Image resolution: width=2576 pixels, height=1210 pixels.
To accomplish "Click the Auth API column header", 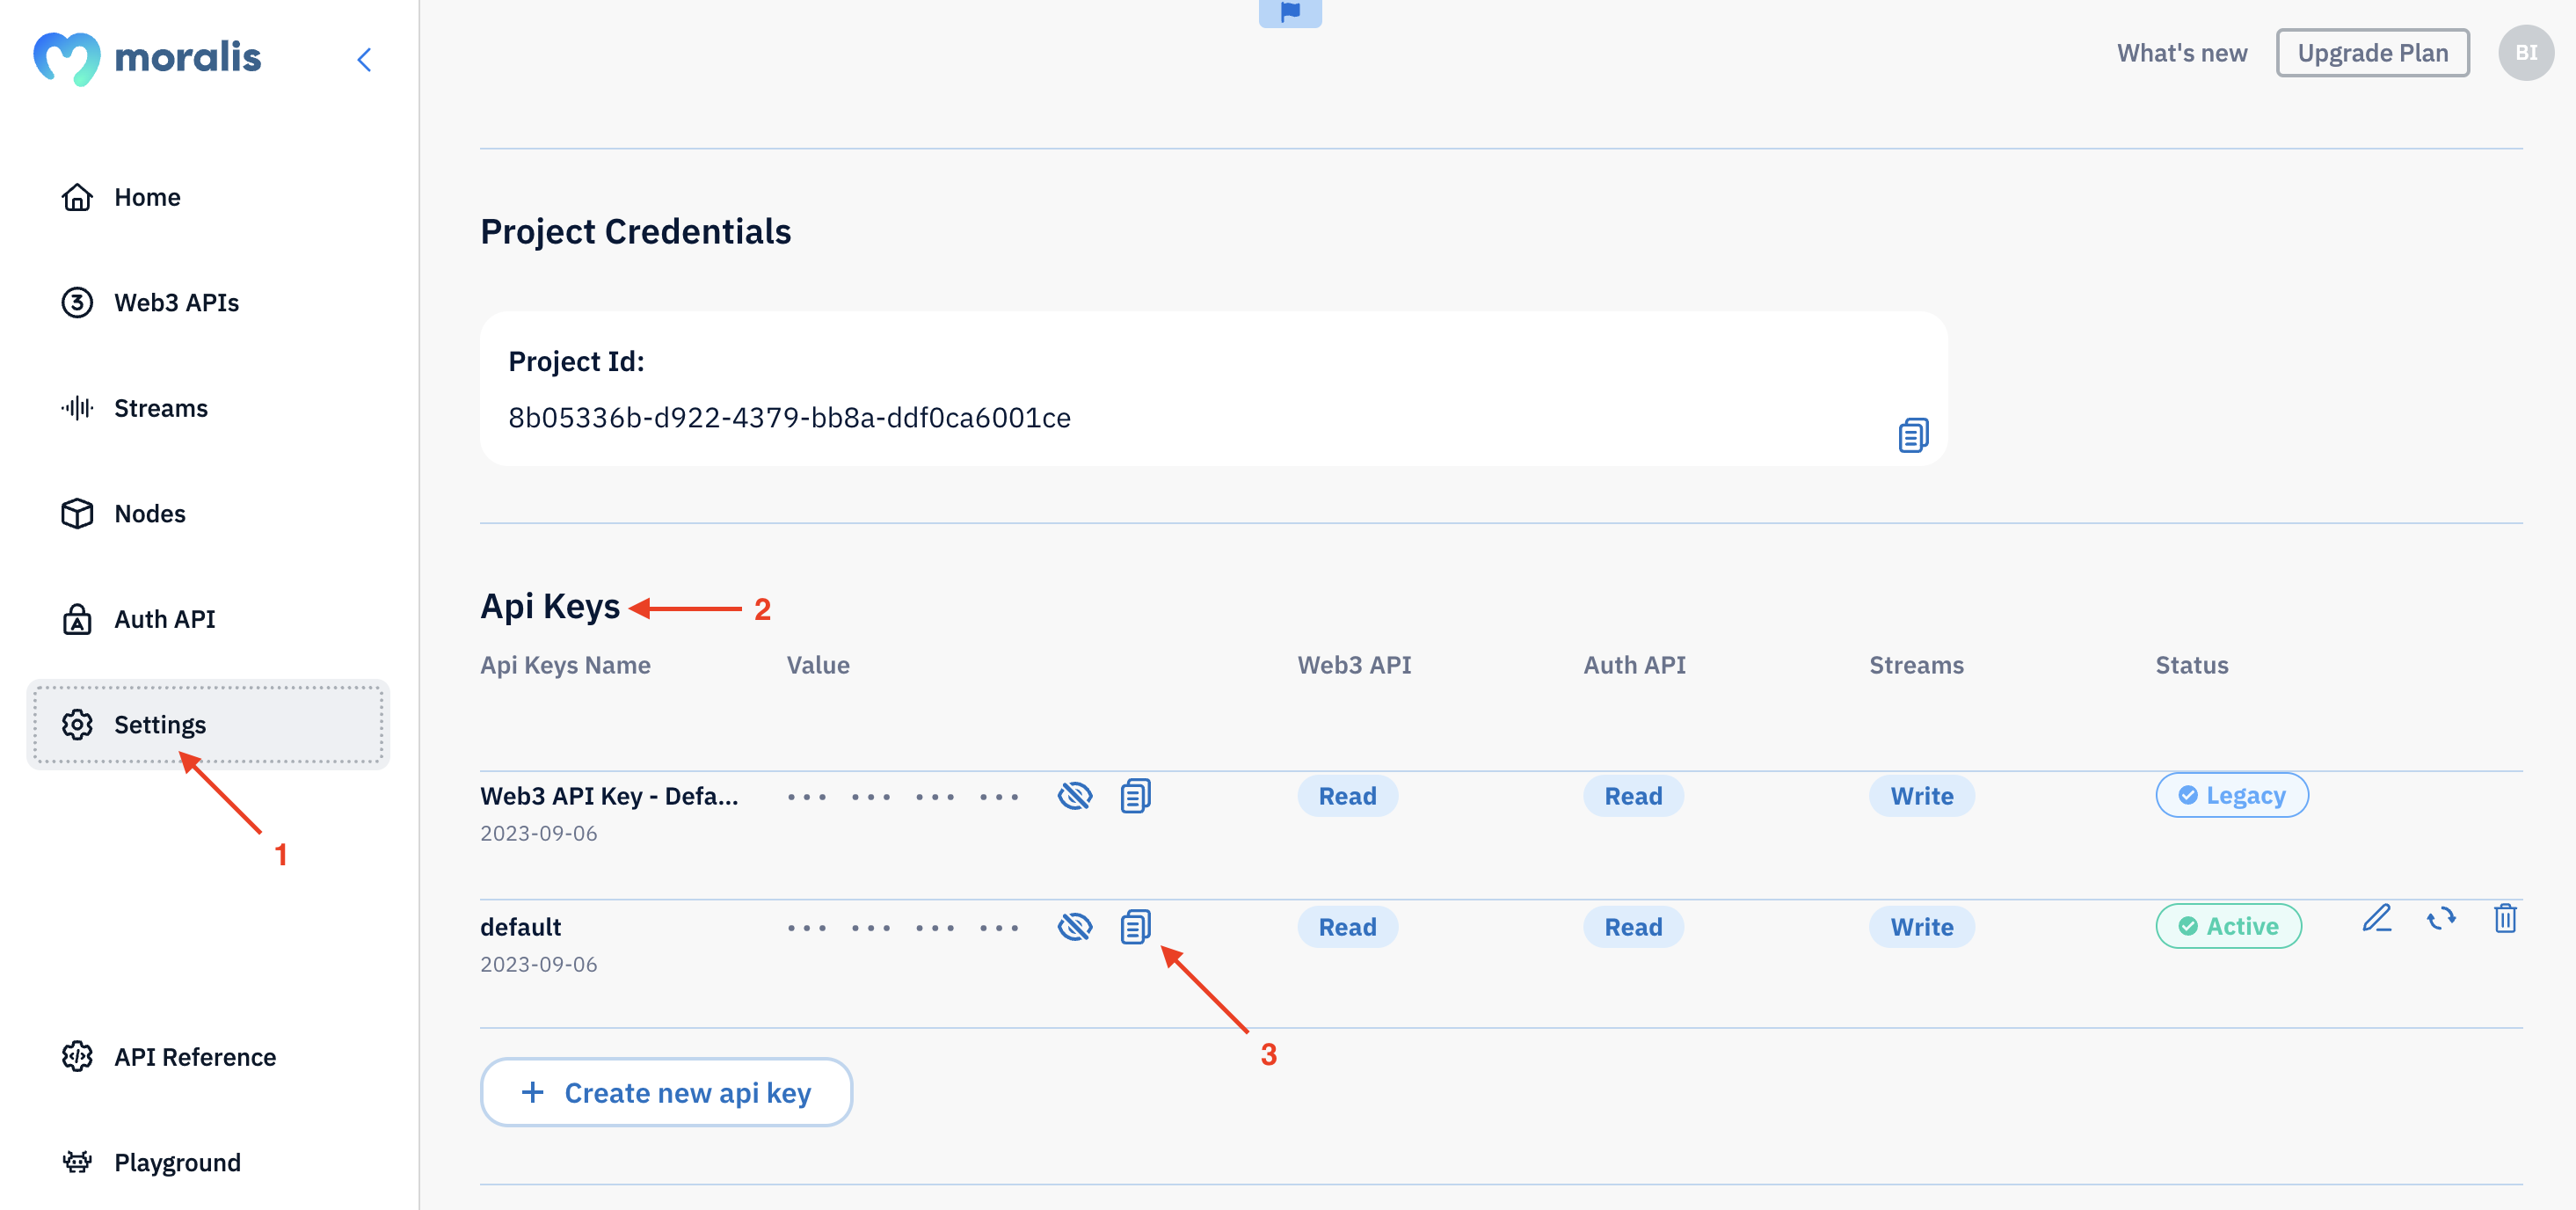I will [x=1634, y=665].
